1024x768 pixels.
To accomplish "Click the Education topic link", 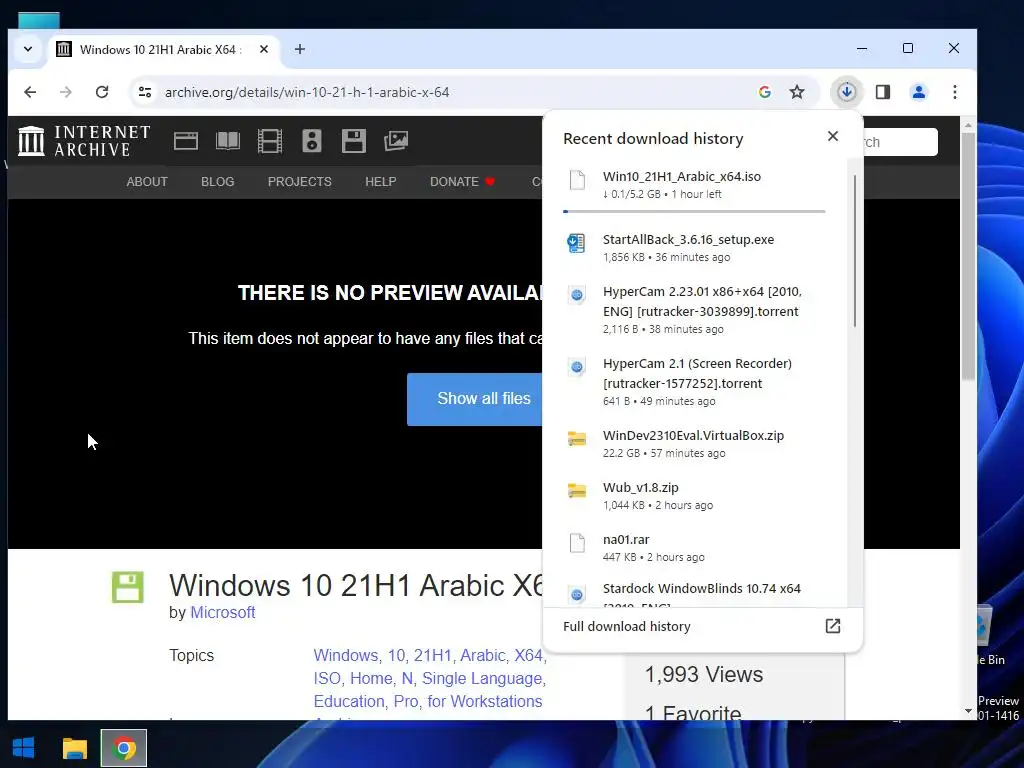I will click(x=349, y=701).
